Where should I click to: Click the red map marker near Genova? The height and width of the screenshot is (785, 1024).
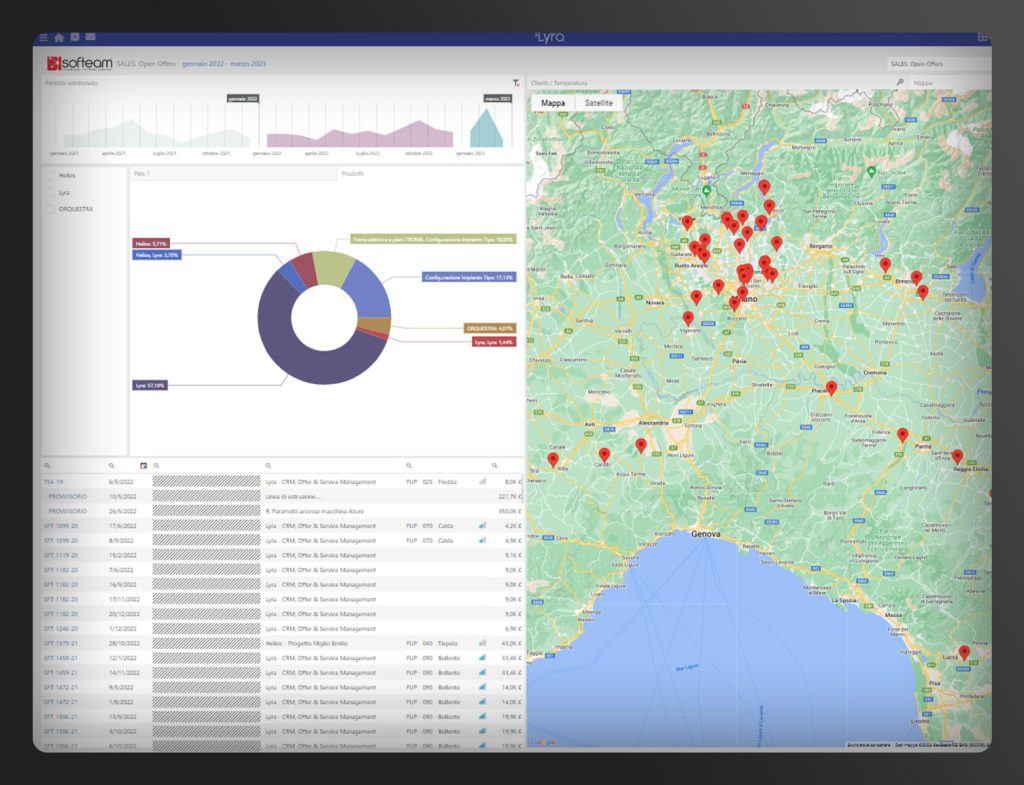(641, 447)
